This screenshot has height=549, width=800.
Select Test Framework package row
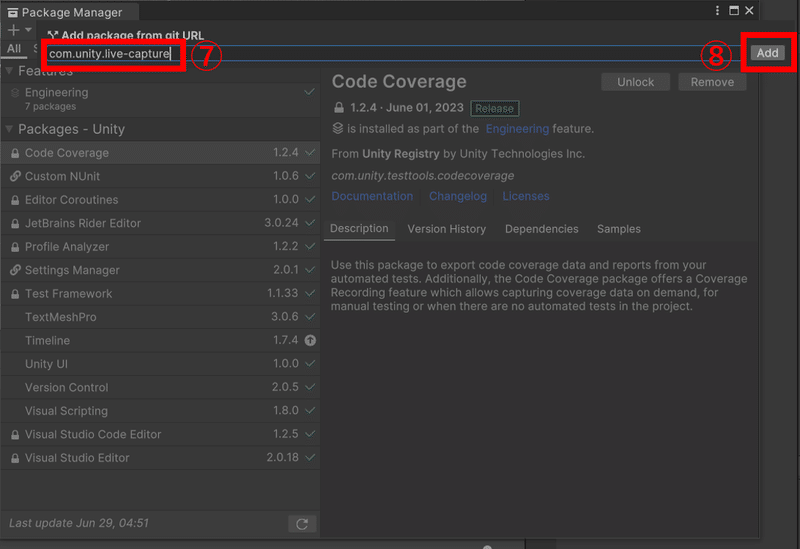[160, 293]
